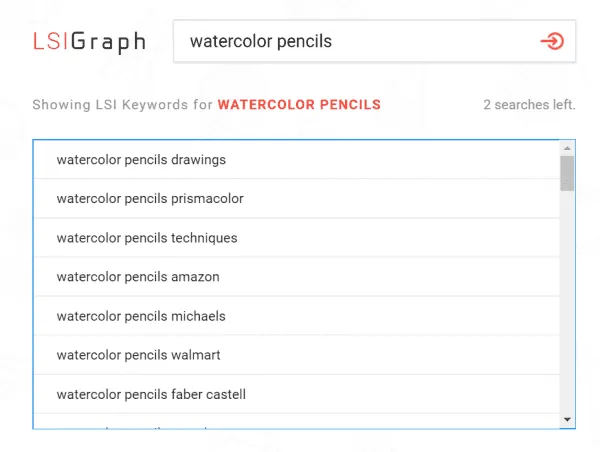Click the empty area of the search box
This screenshot has width=600, height=452.
pos(432,41)
